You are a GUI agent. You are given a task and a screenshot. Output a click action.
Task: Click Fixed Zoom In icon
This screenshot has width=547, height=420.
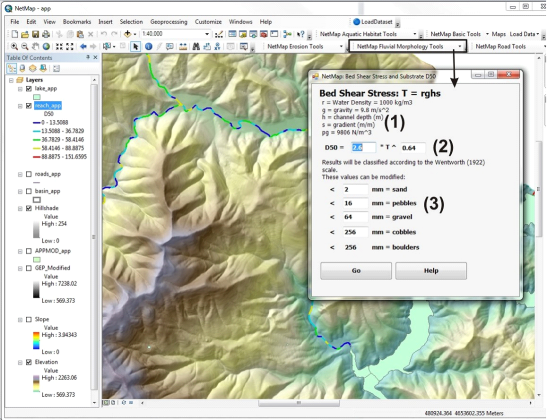coord(59,46)
